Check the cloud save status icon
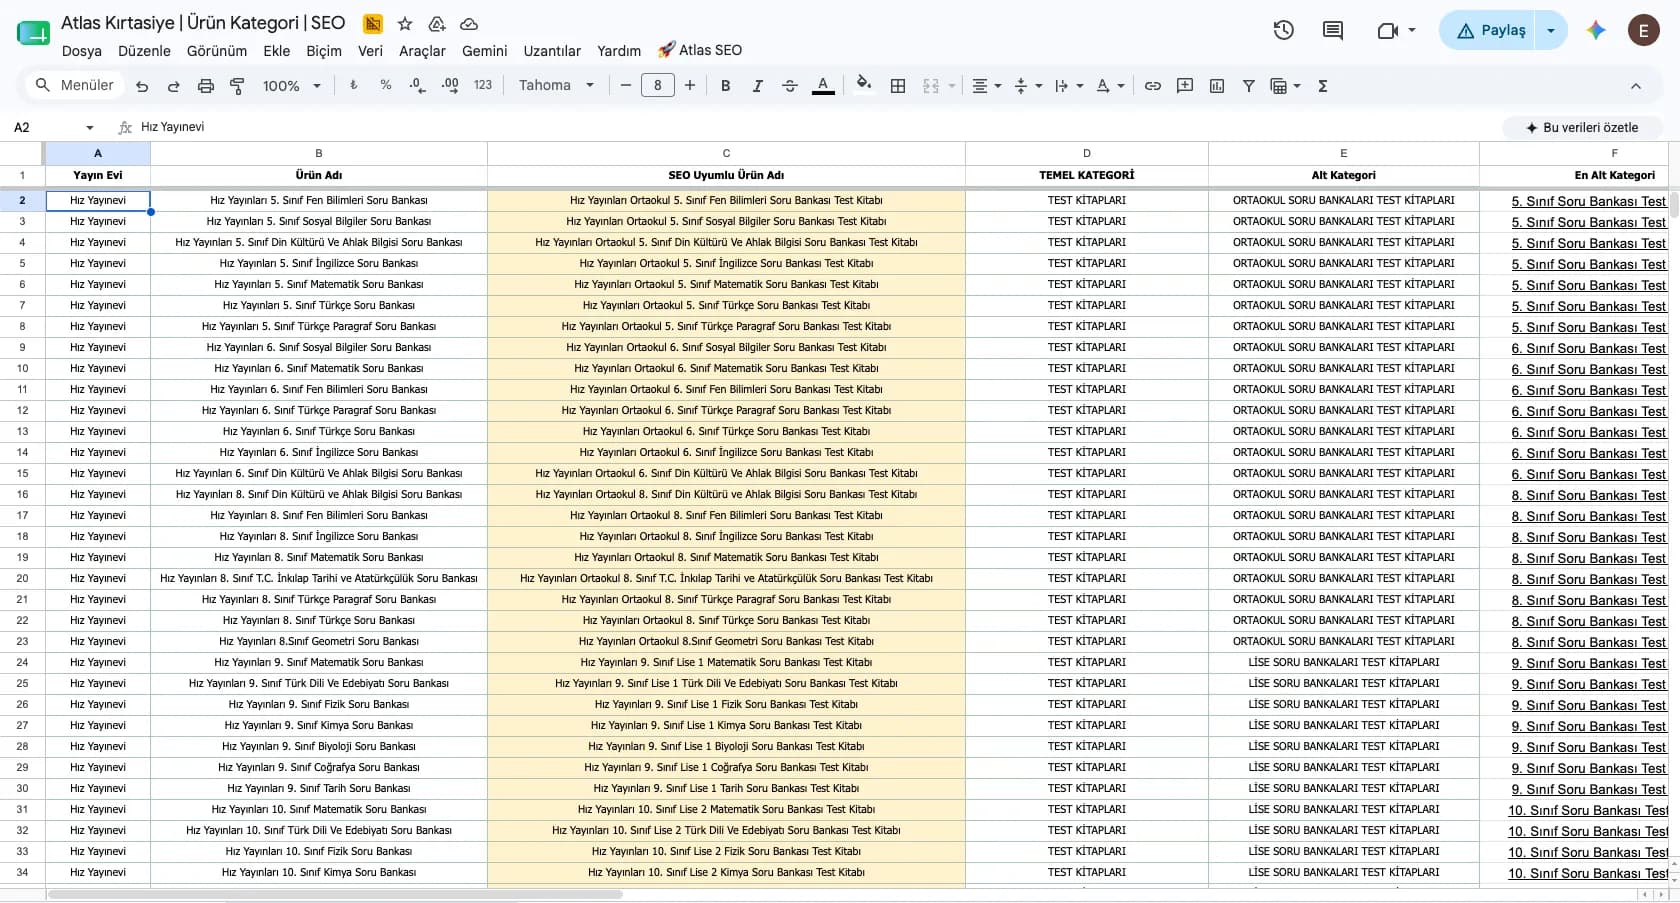The width and height of the screenshot is (1680, 903). (469, 23)
